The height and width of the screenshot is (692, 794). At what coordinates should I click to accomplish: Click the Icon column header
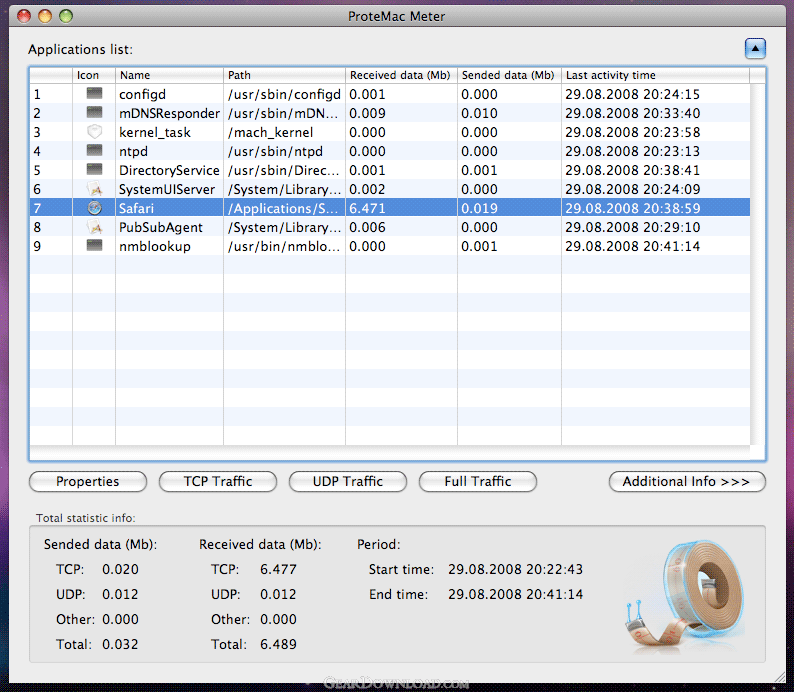pos(94,75)
